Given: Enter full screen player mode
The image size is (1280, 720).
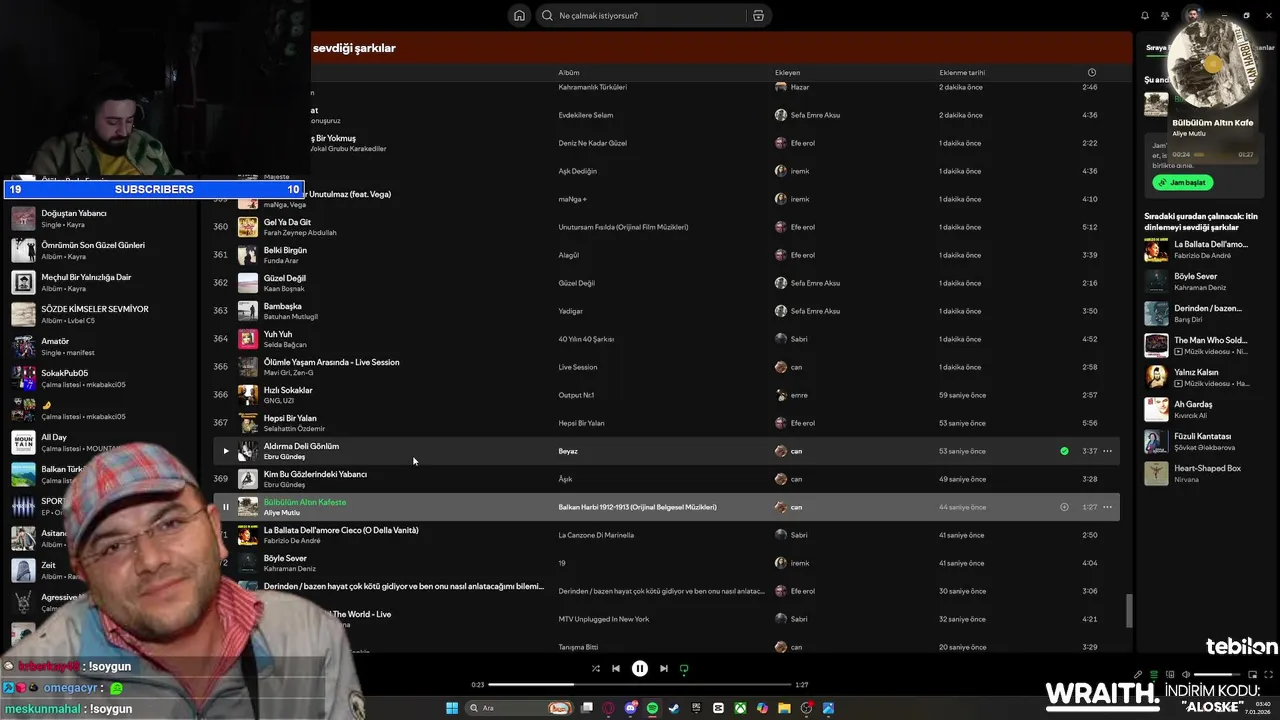Looking at the screenshot, I should pyautogui.click(x=1268, y=674).
